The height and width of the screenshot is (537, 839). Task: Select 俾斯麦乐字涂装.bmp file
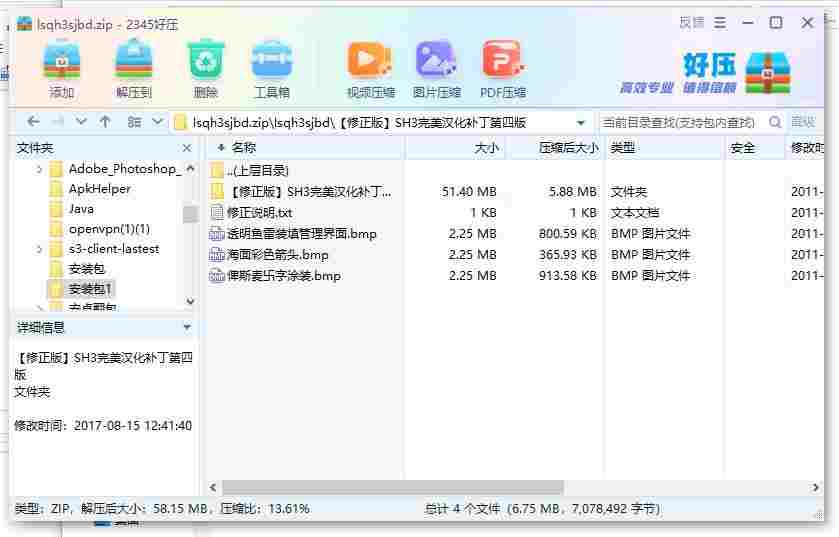(x=515, y=276)
